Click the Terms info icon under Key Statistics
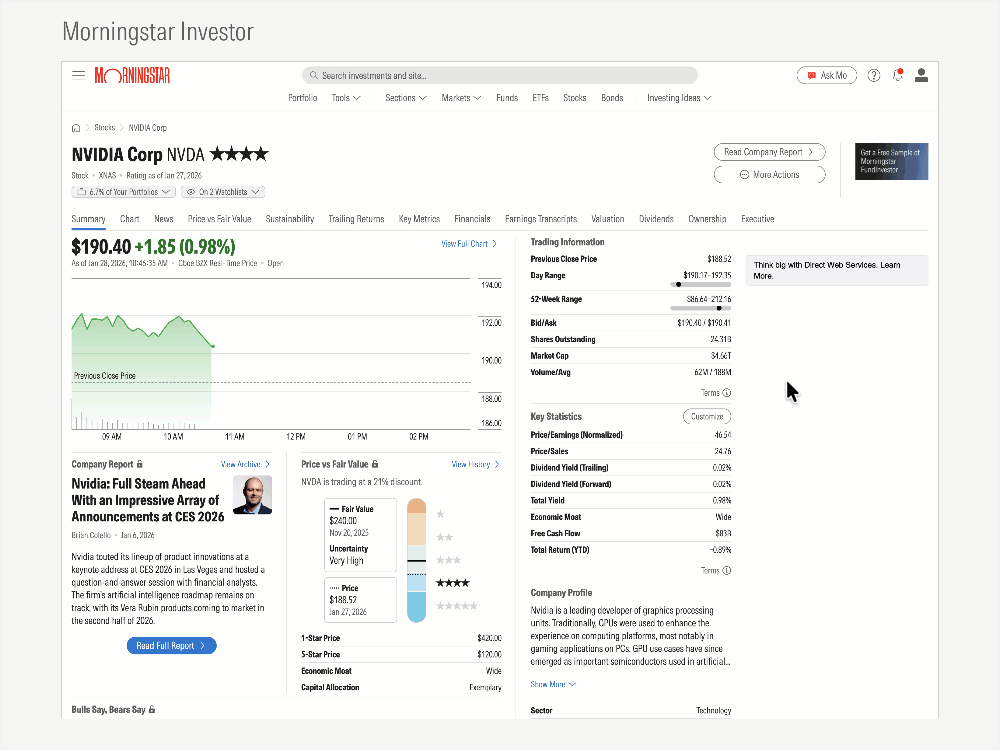1000x750 pixels. click(726, 570)
